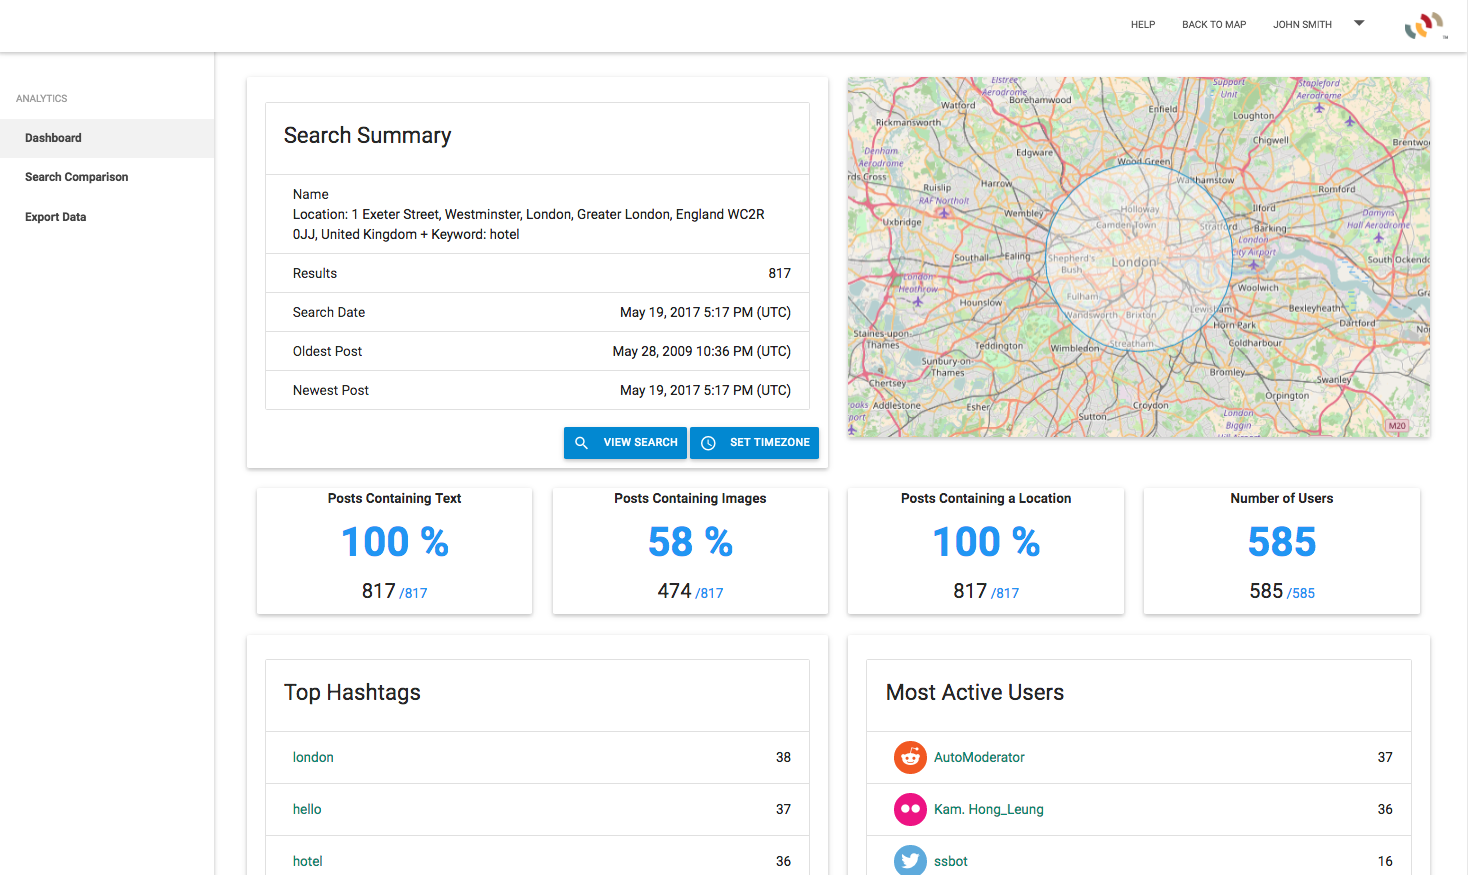
Task: Open the Help menu item
Action: (x=1143, y=25)
